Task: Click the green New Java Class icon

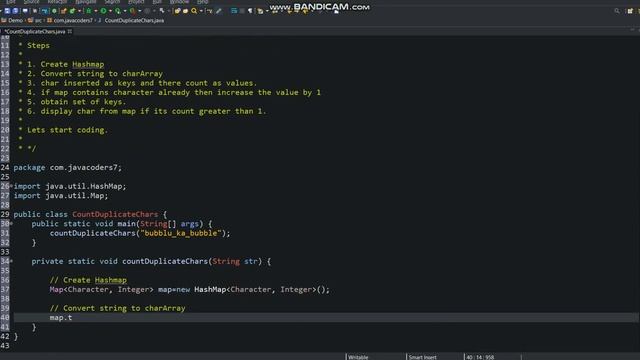Action: [x=72, y=11]
